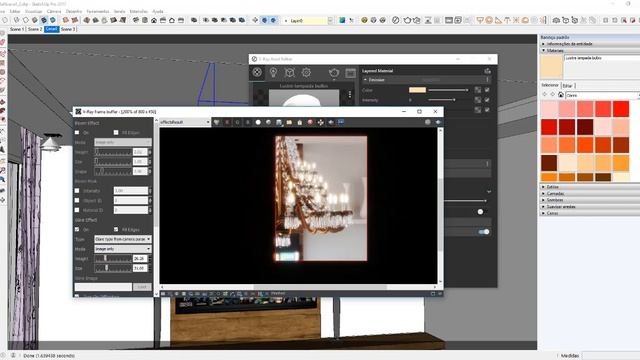Click the texture slot icon in Color row
Screen dimensions: 640x360
point(478,90)
